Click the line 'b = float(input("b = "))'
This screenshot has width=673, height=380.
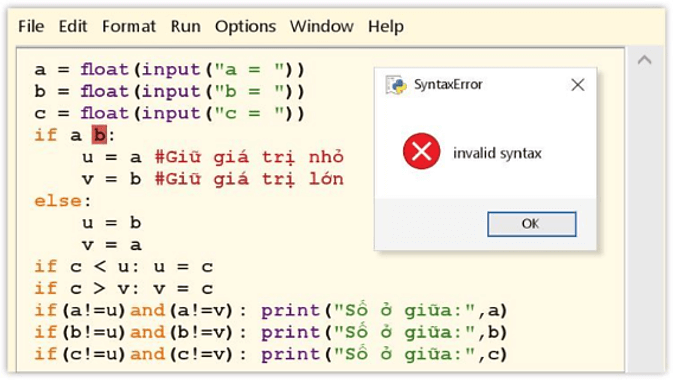[170, 91]
